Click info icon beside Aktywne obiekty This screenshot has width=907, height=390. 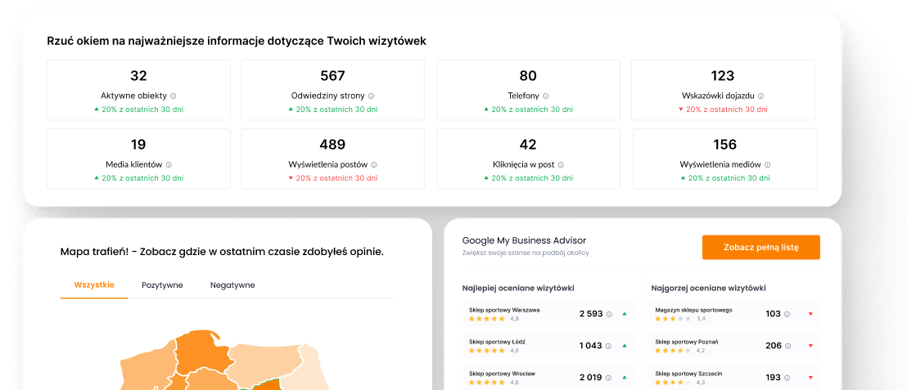pos(173,97)
